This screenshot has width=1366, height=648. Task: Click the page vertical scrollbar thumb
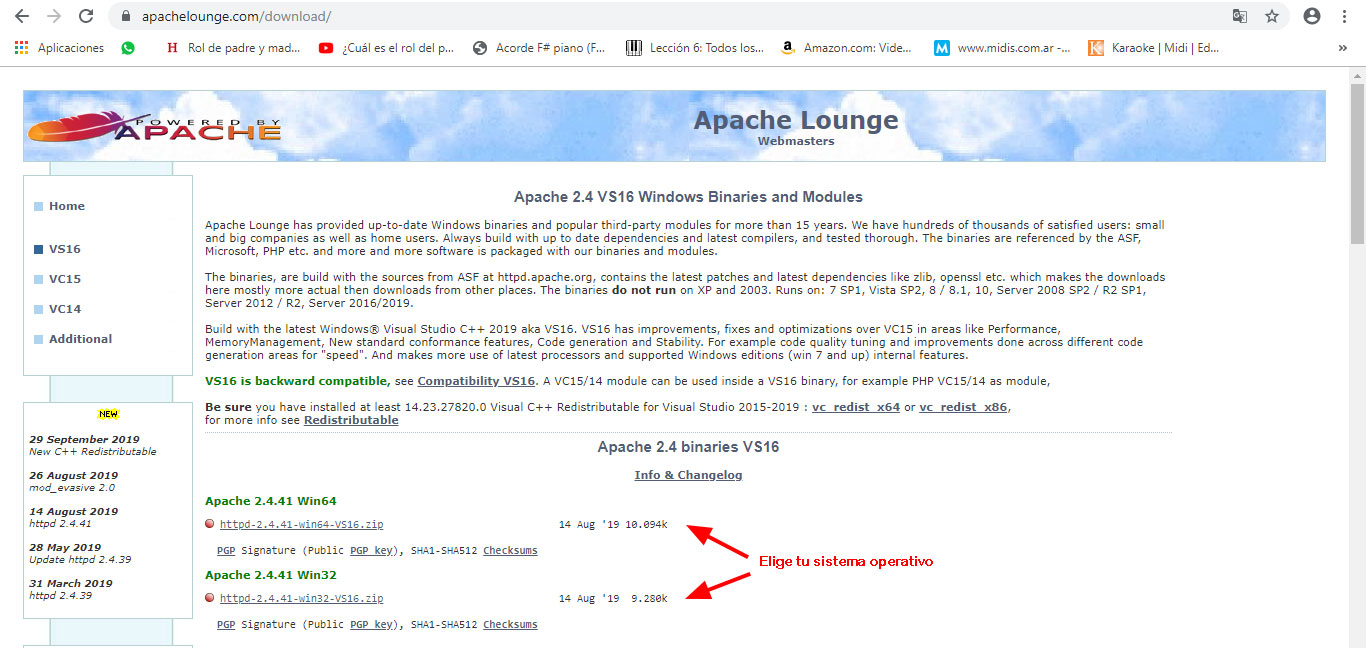(x=1357, y=166)
